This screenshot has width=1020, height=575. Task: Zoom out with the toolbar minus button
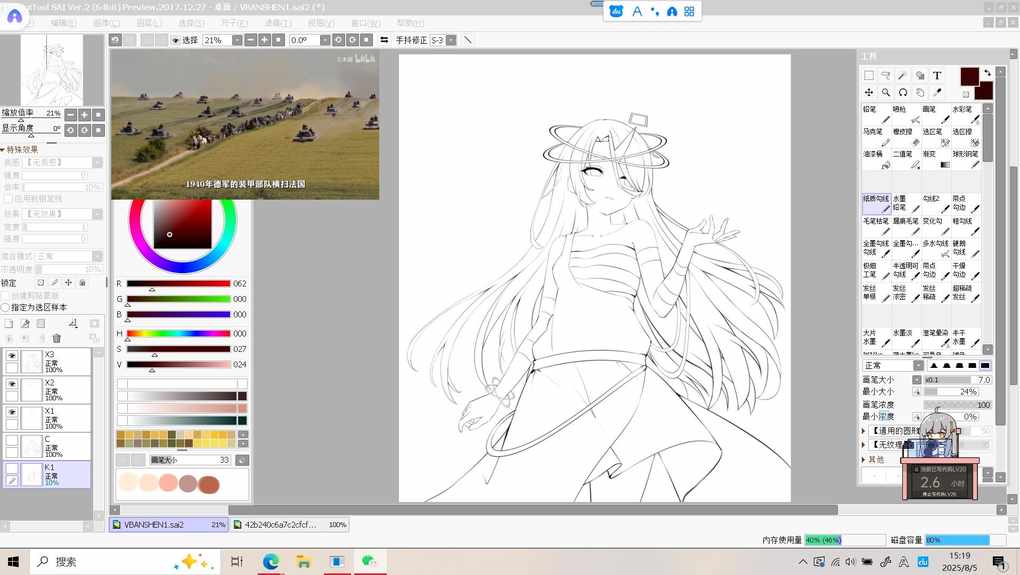coord(250,40)
